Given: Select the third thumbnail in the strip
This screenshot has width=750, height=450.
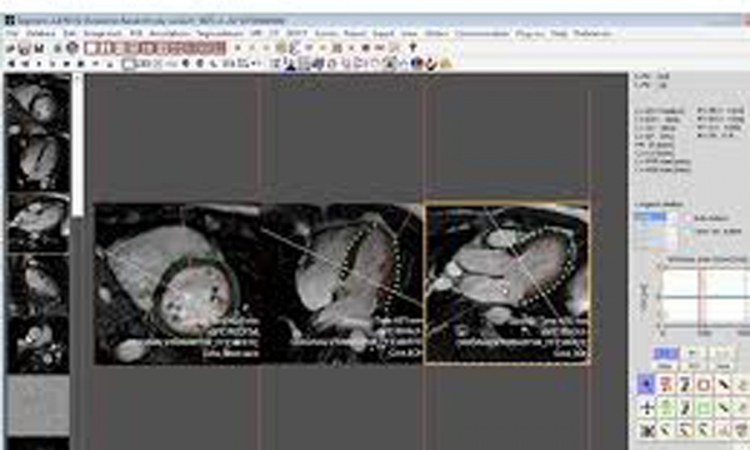Looking at the screenshot, I should (x=38, y=222).
